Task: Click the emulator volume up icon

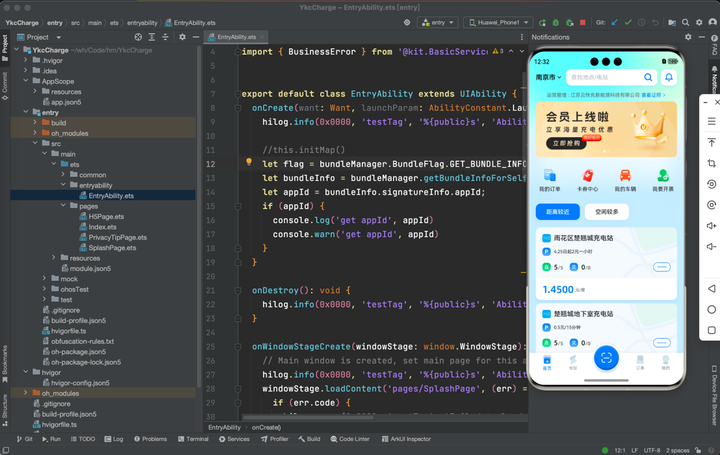Action: [711, 225]
